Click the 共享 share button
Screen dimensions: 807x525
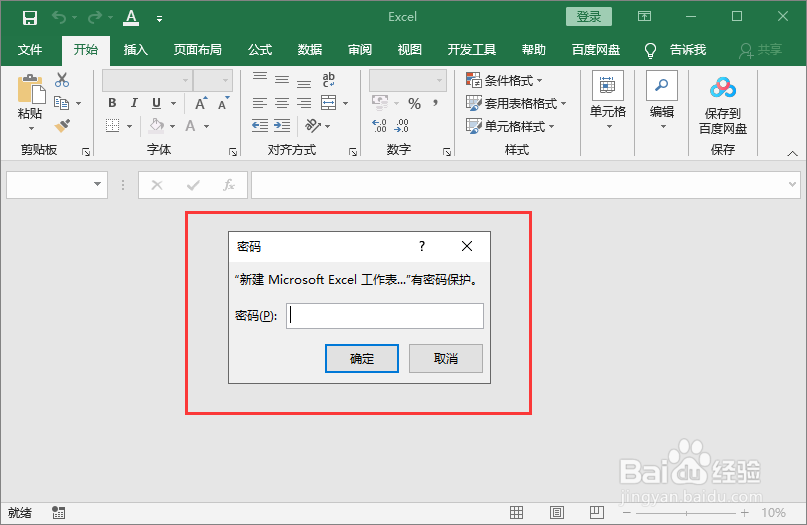click(761, 49)
